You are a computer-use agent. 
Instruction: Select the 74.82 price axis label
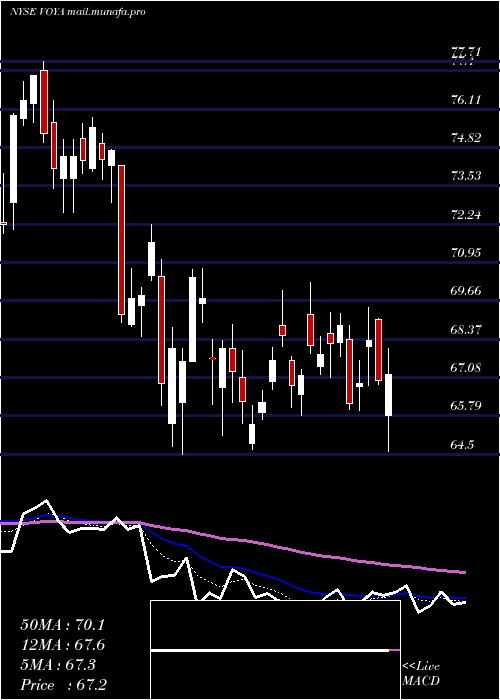click(466, 138)
